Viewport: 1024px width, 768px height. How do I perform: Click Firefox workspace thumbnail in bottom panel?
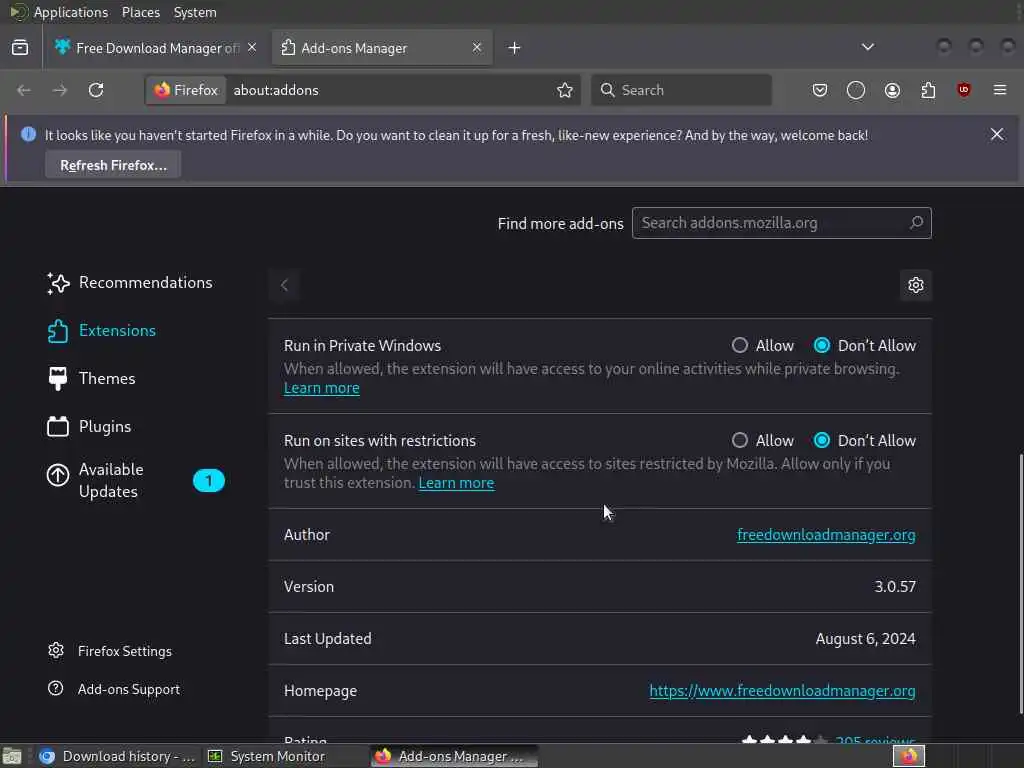tap(909, 756)
